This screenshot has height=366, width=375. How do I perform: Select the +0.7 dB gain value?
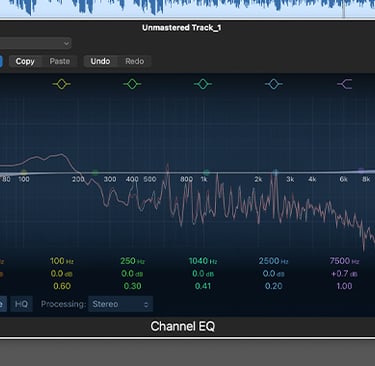tap(344, 274)
